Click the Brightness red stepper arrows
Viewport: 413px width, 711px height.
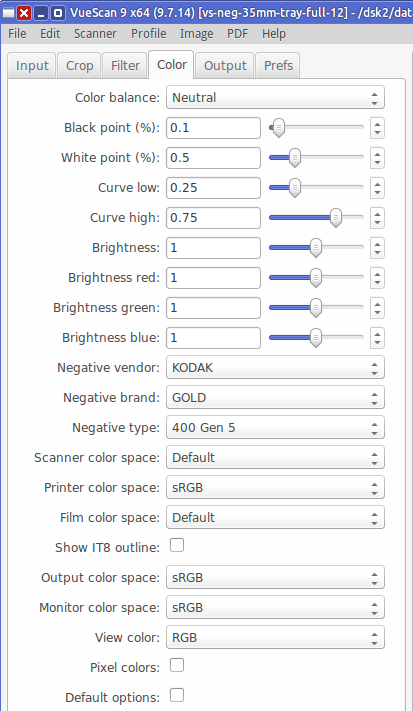(377, 278)
